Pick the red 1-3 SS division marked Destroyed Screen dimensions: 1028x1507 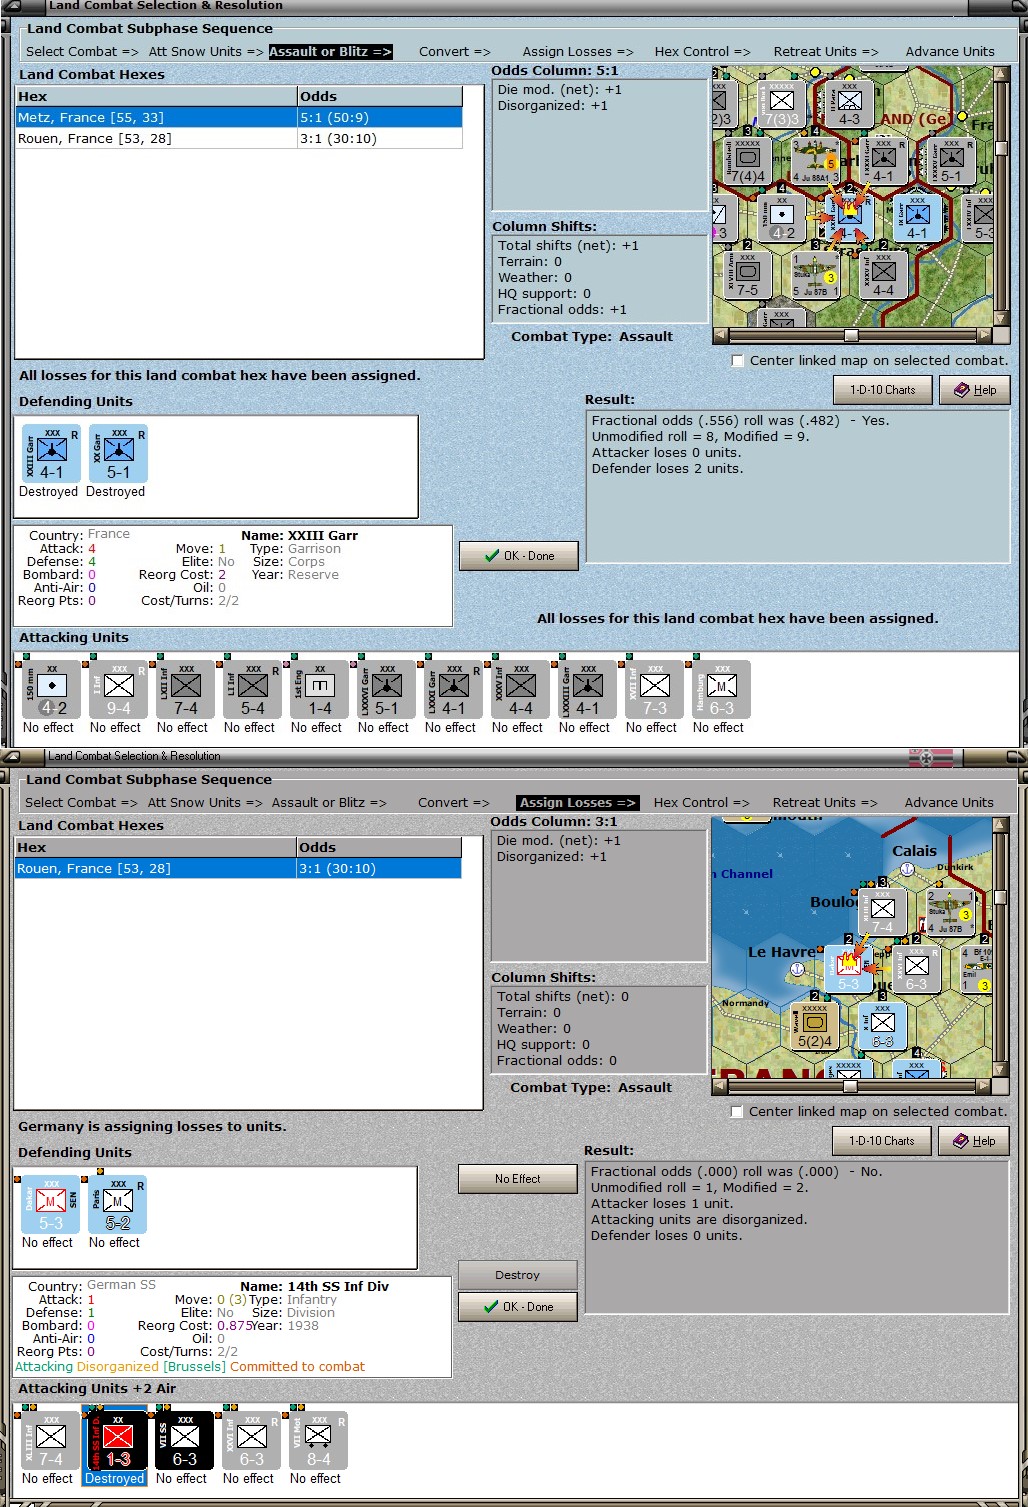118,1441
